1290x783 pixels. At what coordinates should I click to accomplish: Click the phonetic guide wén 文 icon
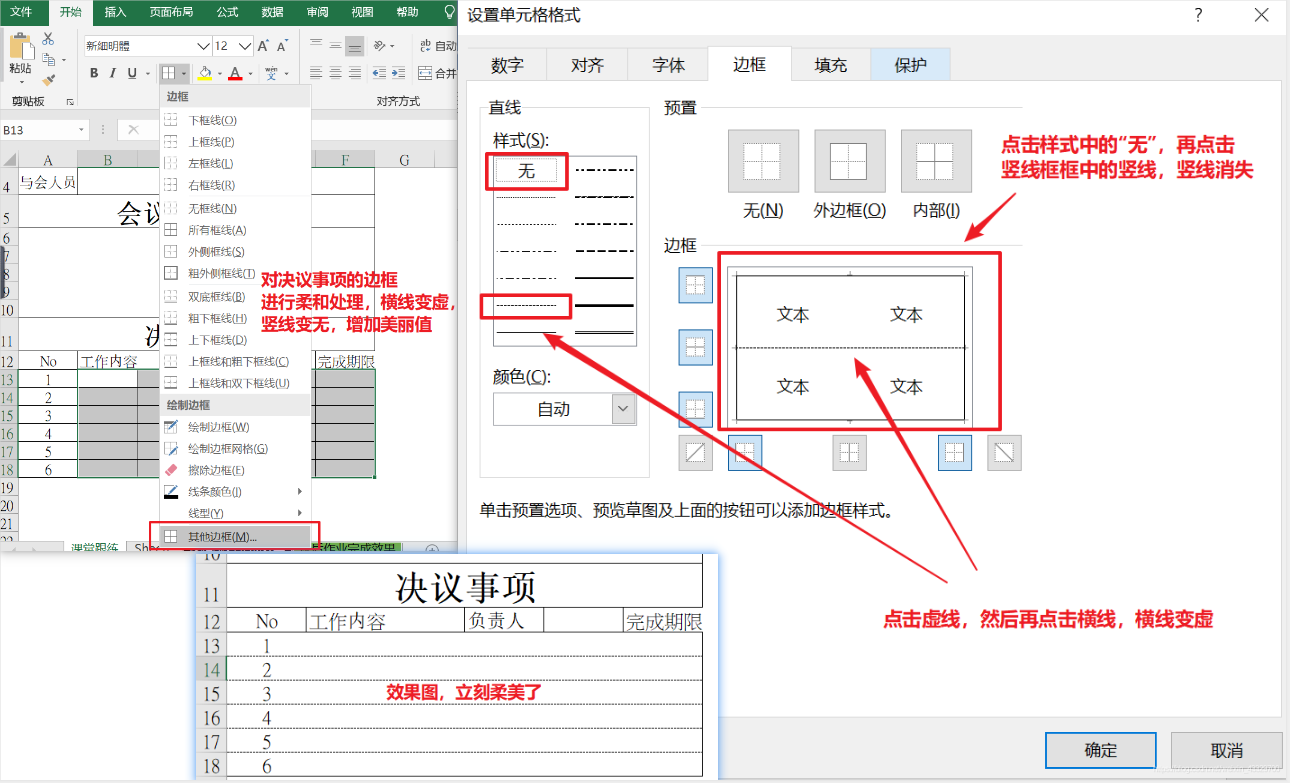[272, 73]
